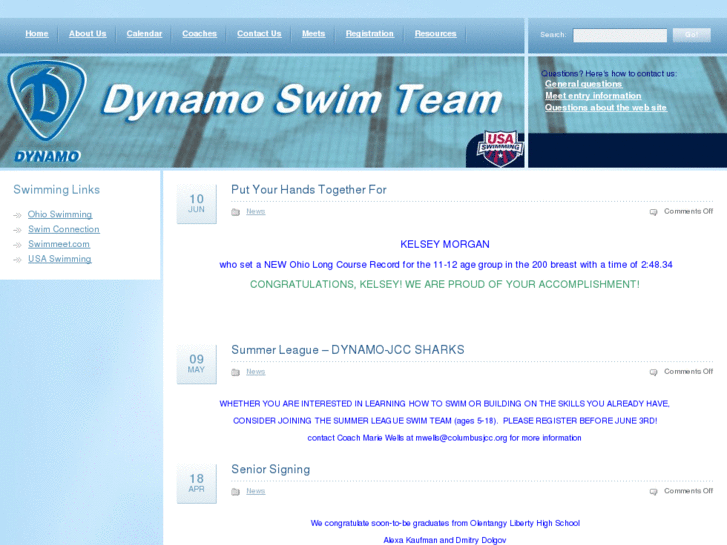This screenshot has height=545, width=727.
Task: Click the CONGRATULATIONS, KELSEY! green text
Action: pos(445,284)
